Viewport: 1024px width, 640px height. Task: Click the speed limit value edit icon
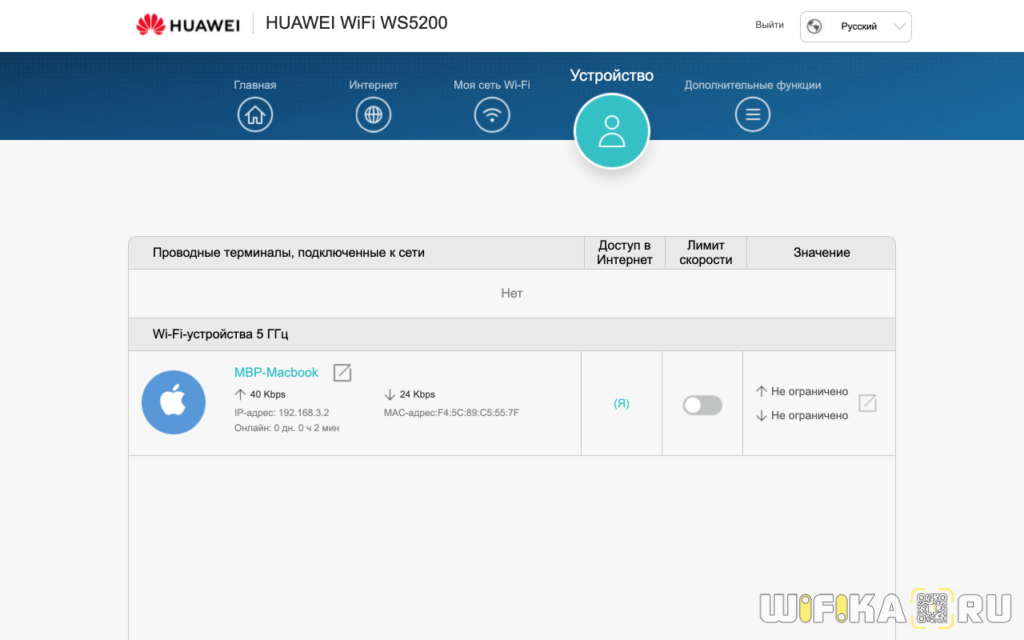pos(867,404)
